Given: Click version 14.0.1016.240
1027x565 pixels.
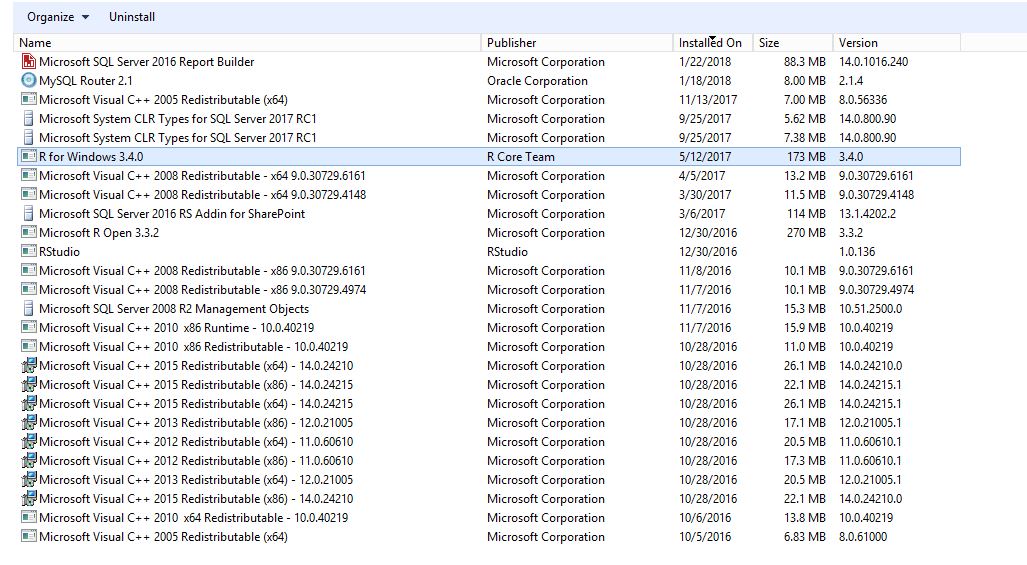Looking at the screenshot, I should click(874, 62).
